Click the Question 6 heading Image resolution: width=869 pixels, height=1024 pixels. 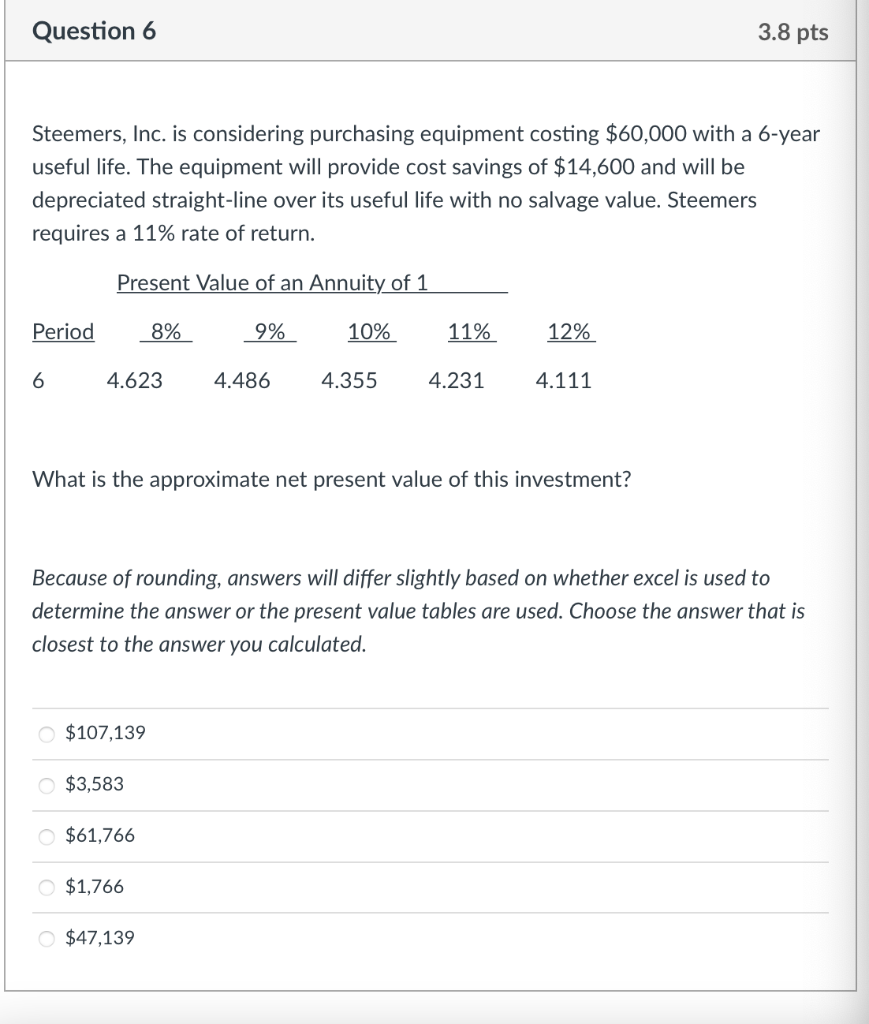tap(94, 31)
